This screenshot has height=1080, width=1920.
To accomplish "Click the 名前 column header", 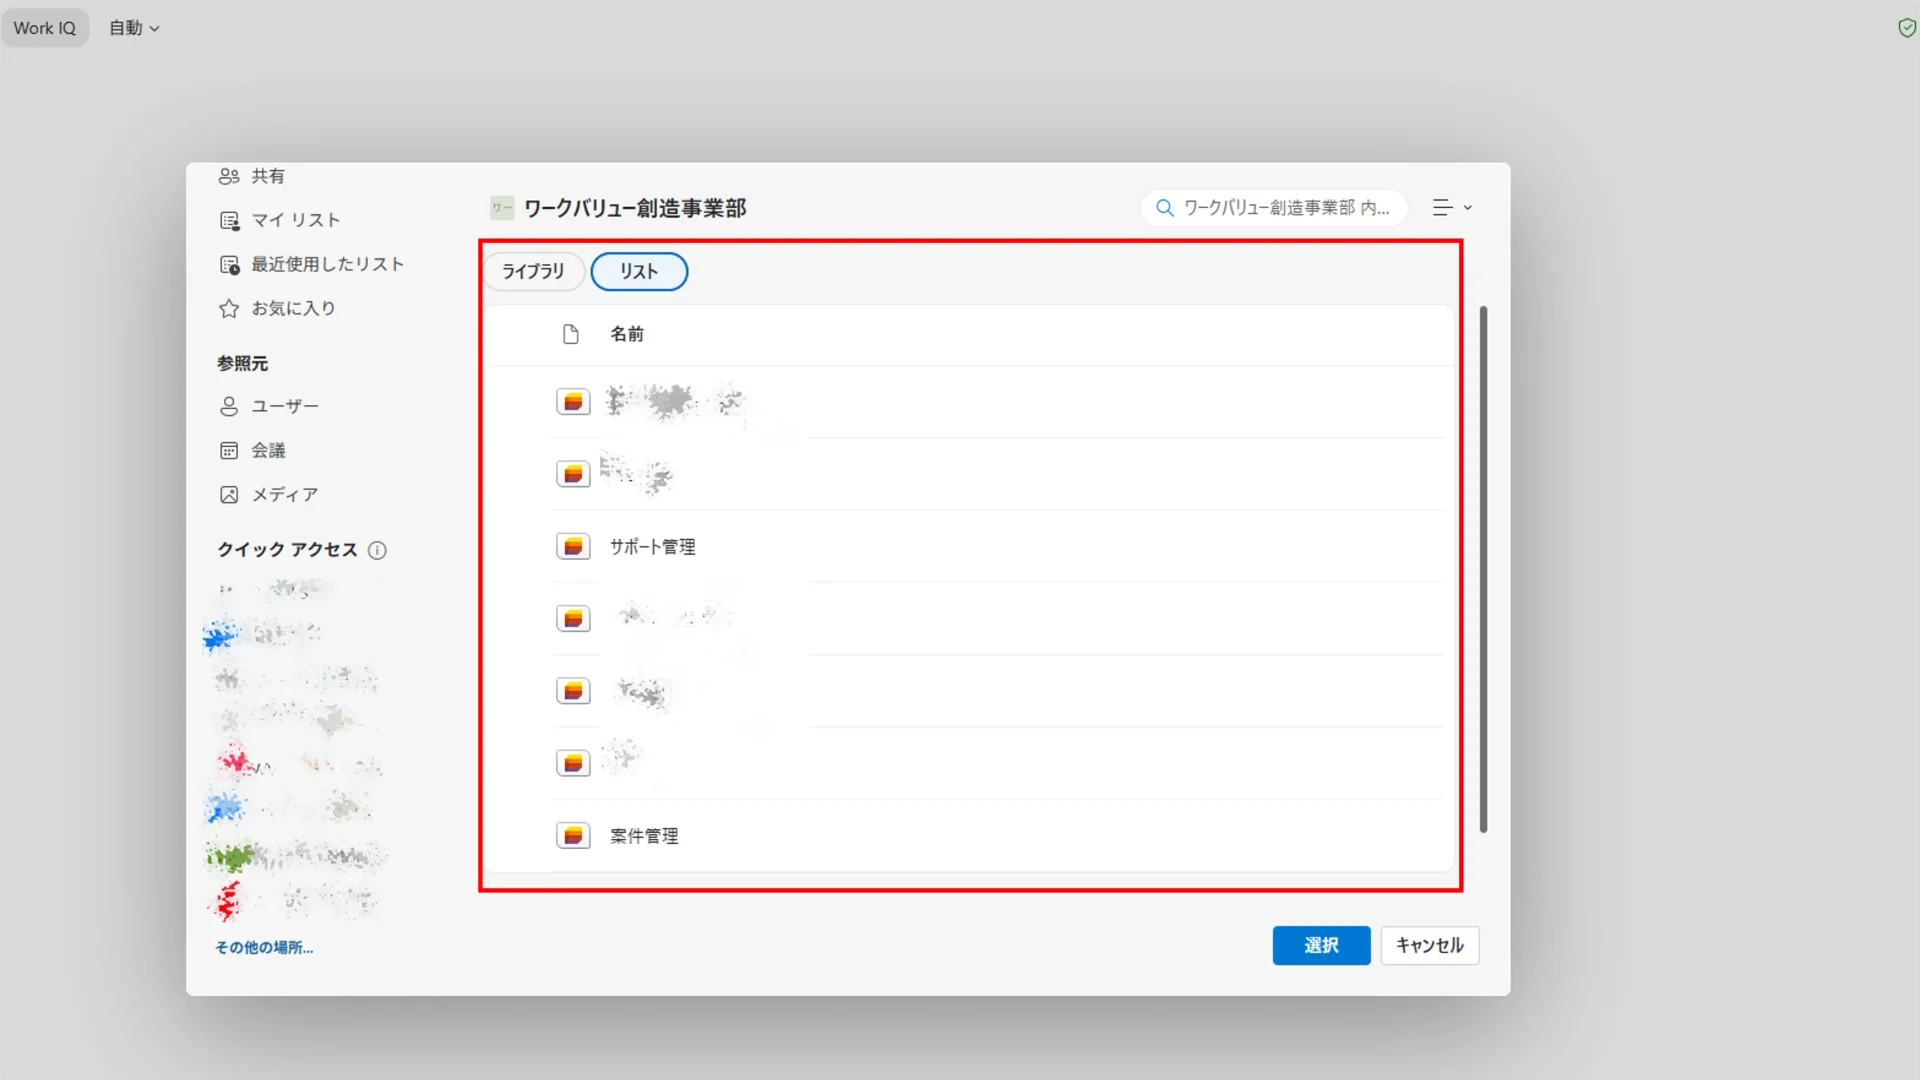I will pyautogui.click(x=627, y=334).
